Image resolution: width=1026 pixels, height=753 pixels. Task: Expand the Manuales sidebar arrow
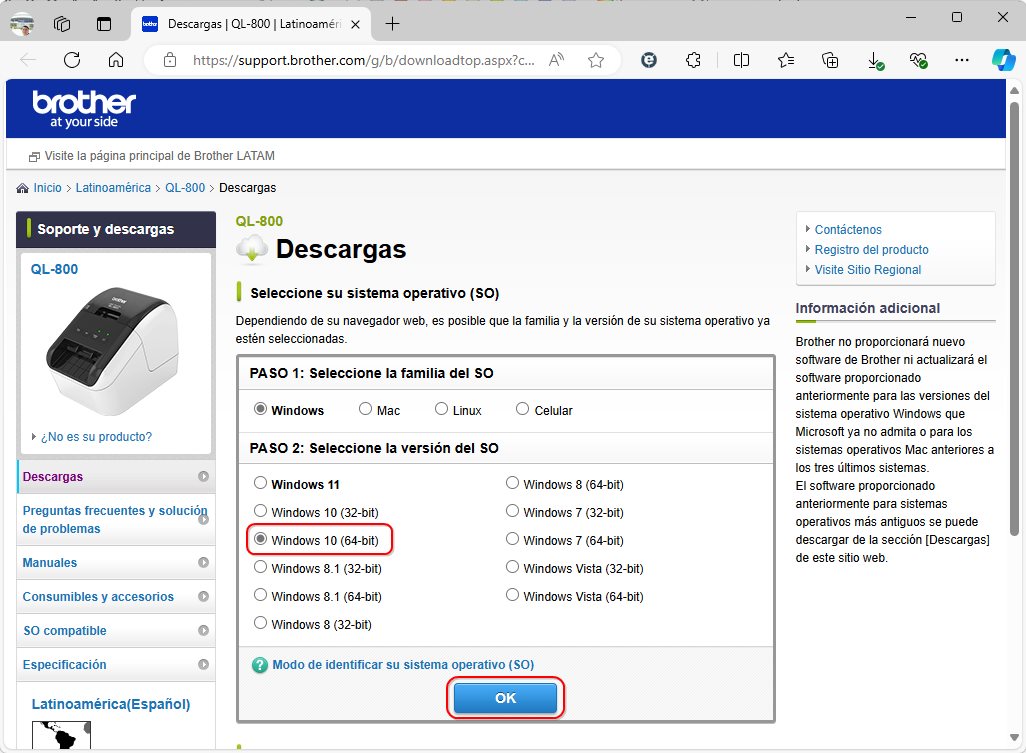[x=203, y=563]
